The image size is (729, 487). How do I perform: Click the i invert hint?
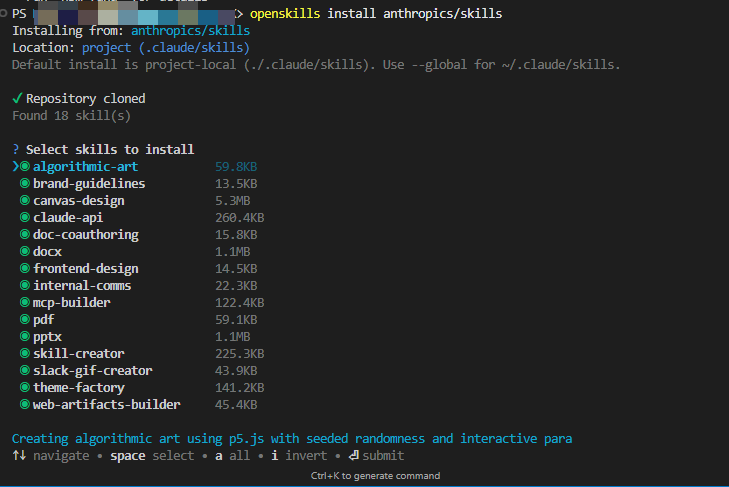[x=299, y=455]
